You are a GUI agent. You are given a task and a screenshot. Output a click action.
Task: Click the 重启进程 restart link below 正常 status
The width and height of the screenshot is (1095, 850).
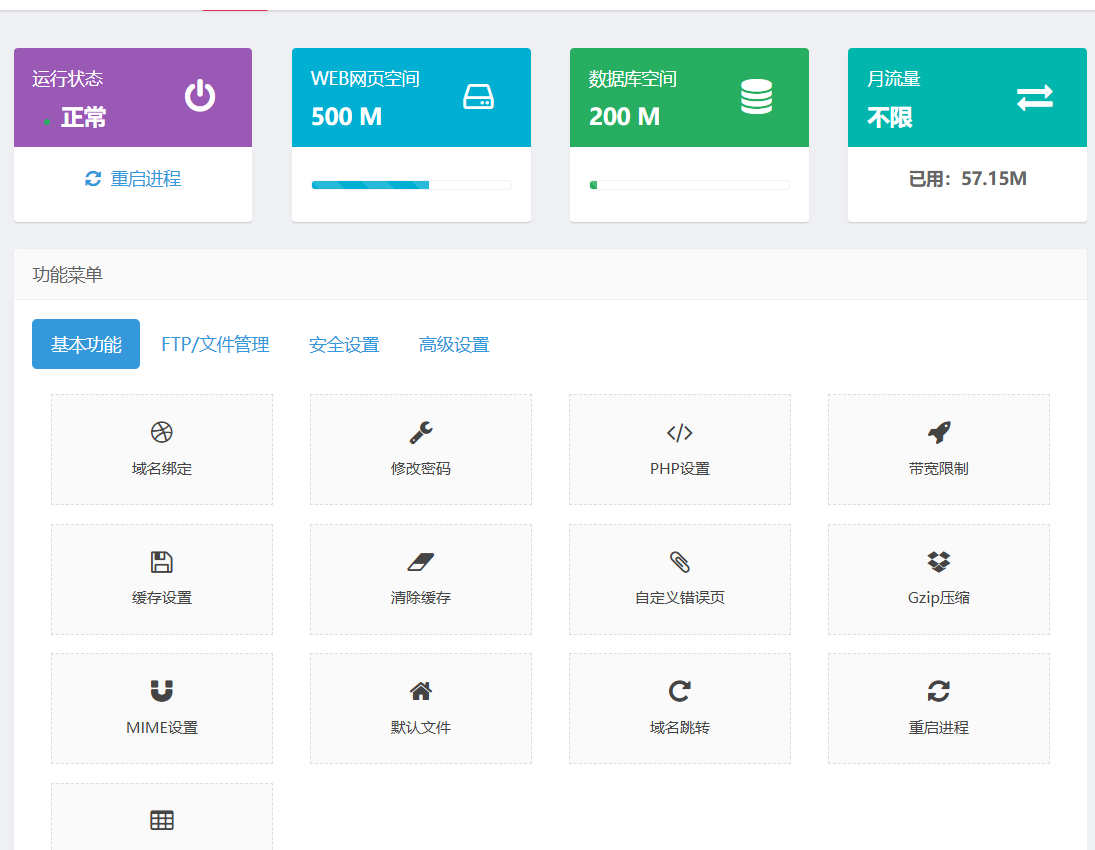point(132,178)
